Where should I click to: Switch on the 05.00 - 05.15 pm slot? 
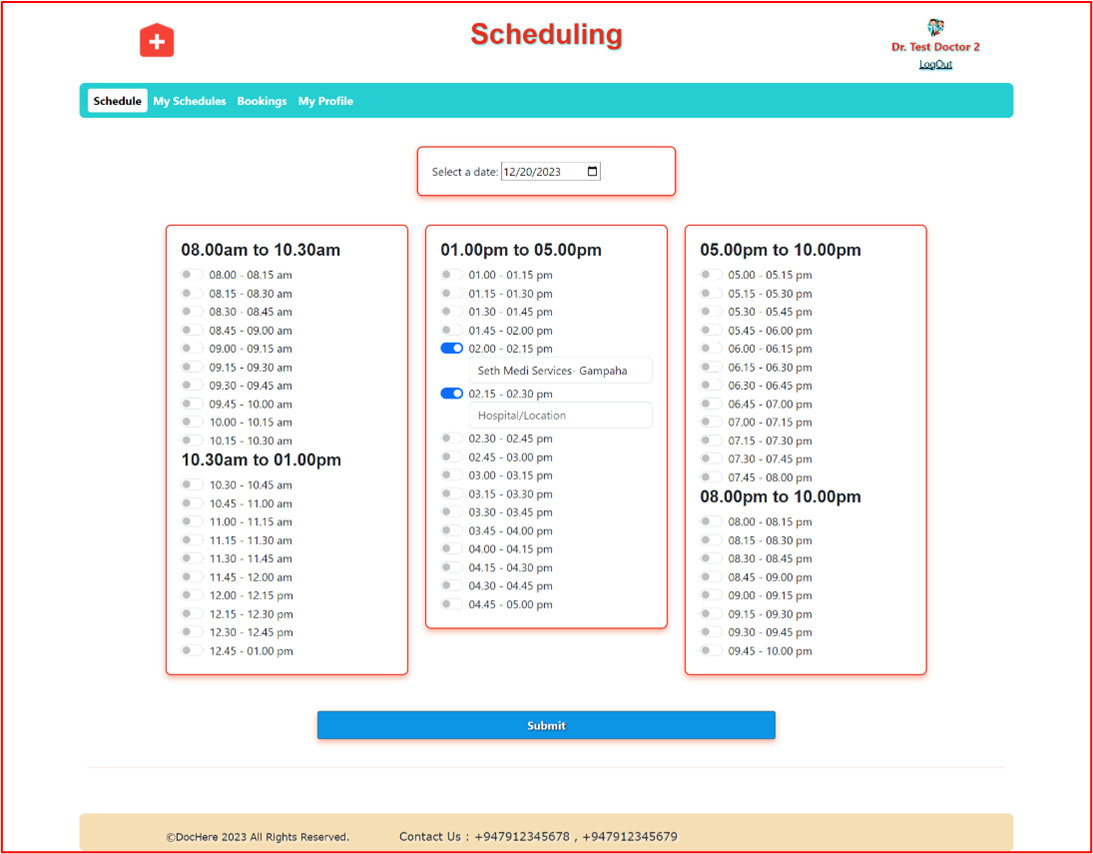click(711, 275)
